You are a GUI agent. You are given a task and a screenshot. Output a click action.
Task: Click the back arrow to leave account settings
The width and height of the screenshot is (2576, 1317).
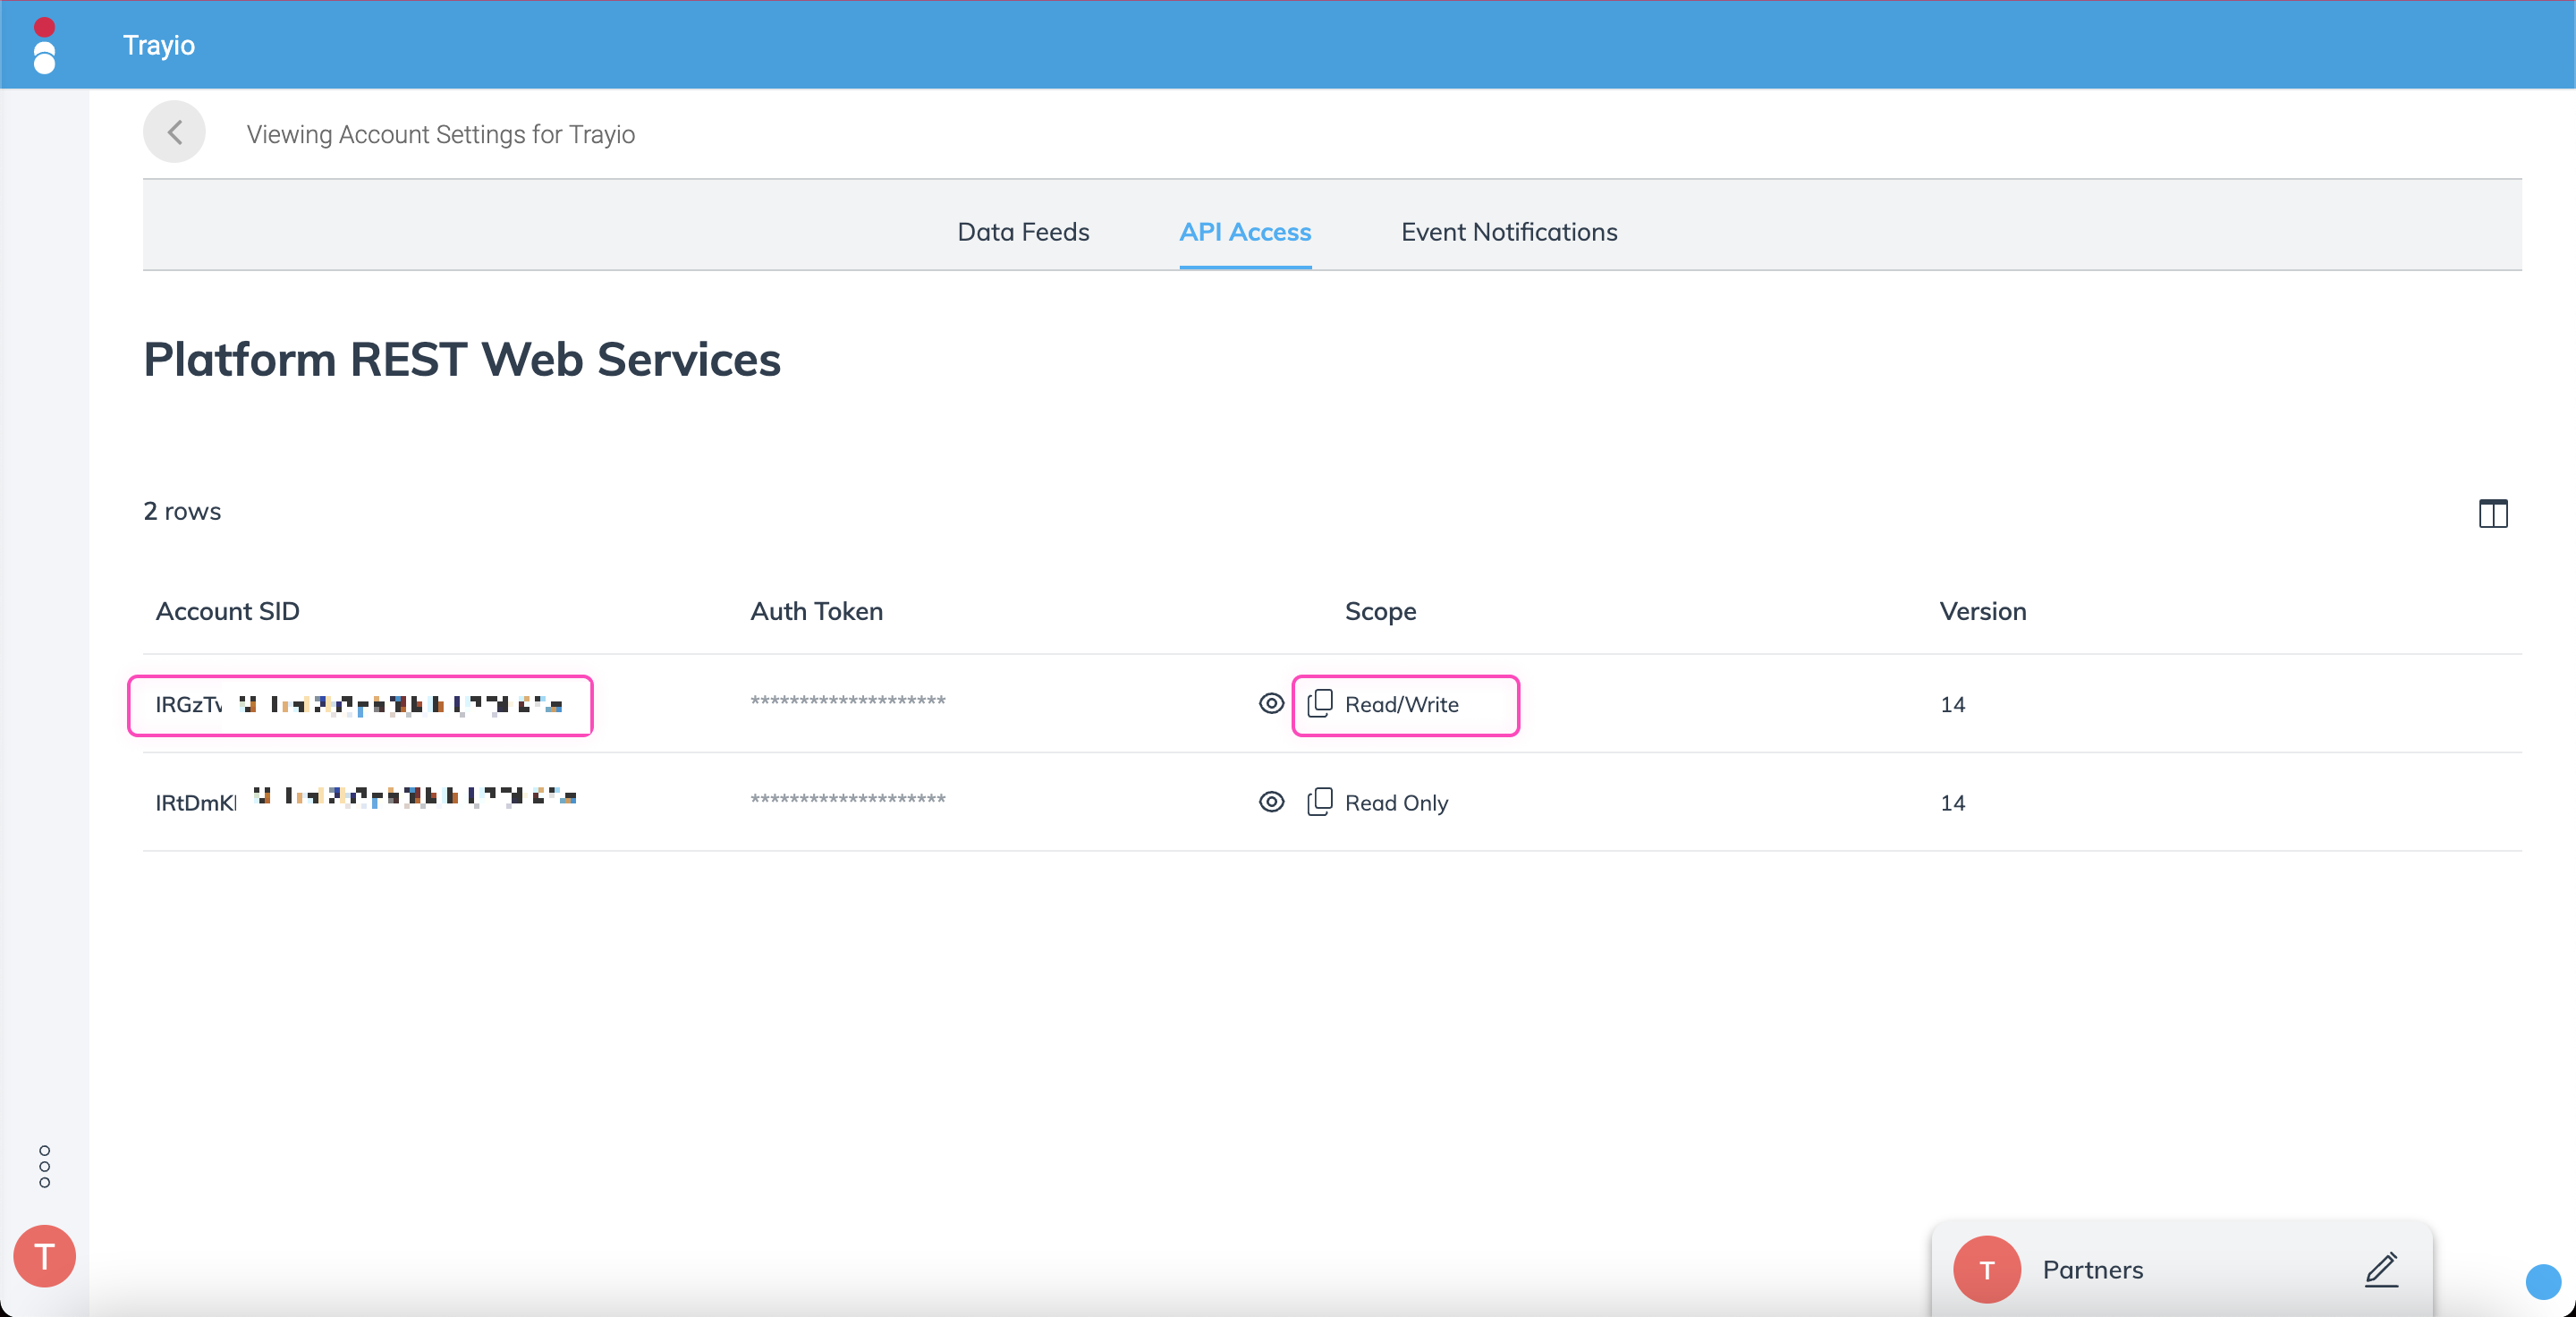click(x=174, y=132)
